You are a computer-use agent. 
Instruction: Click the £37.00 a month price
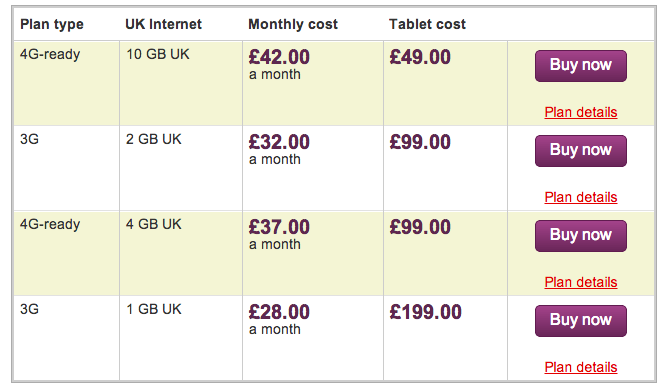279,234
